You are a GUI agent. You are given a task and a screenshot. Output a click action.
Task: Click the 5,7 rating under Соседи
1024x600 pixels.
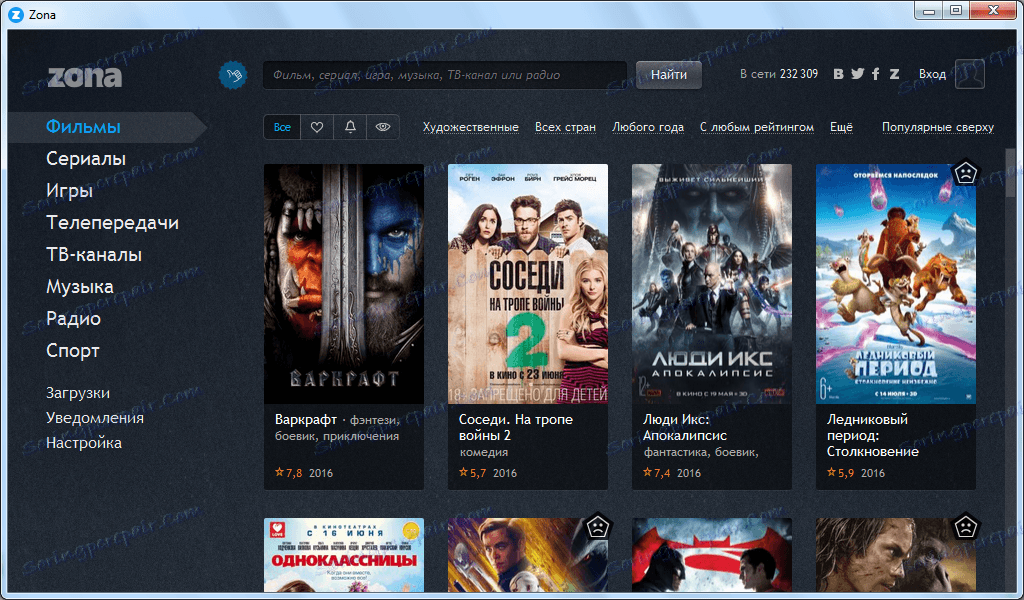[x=473, y=473]
